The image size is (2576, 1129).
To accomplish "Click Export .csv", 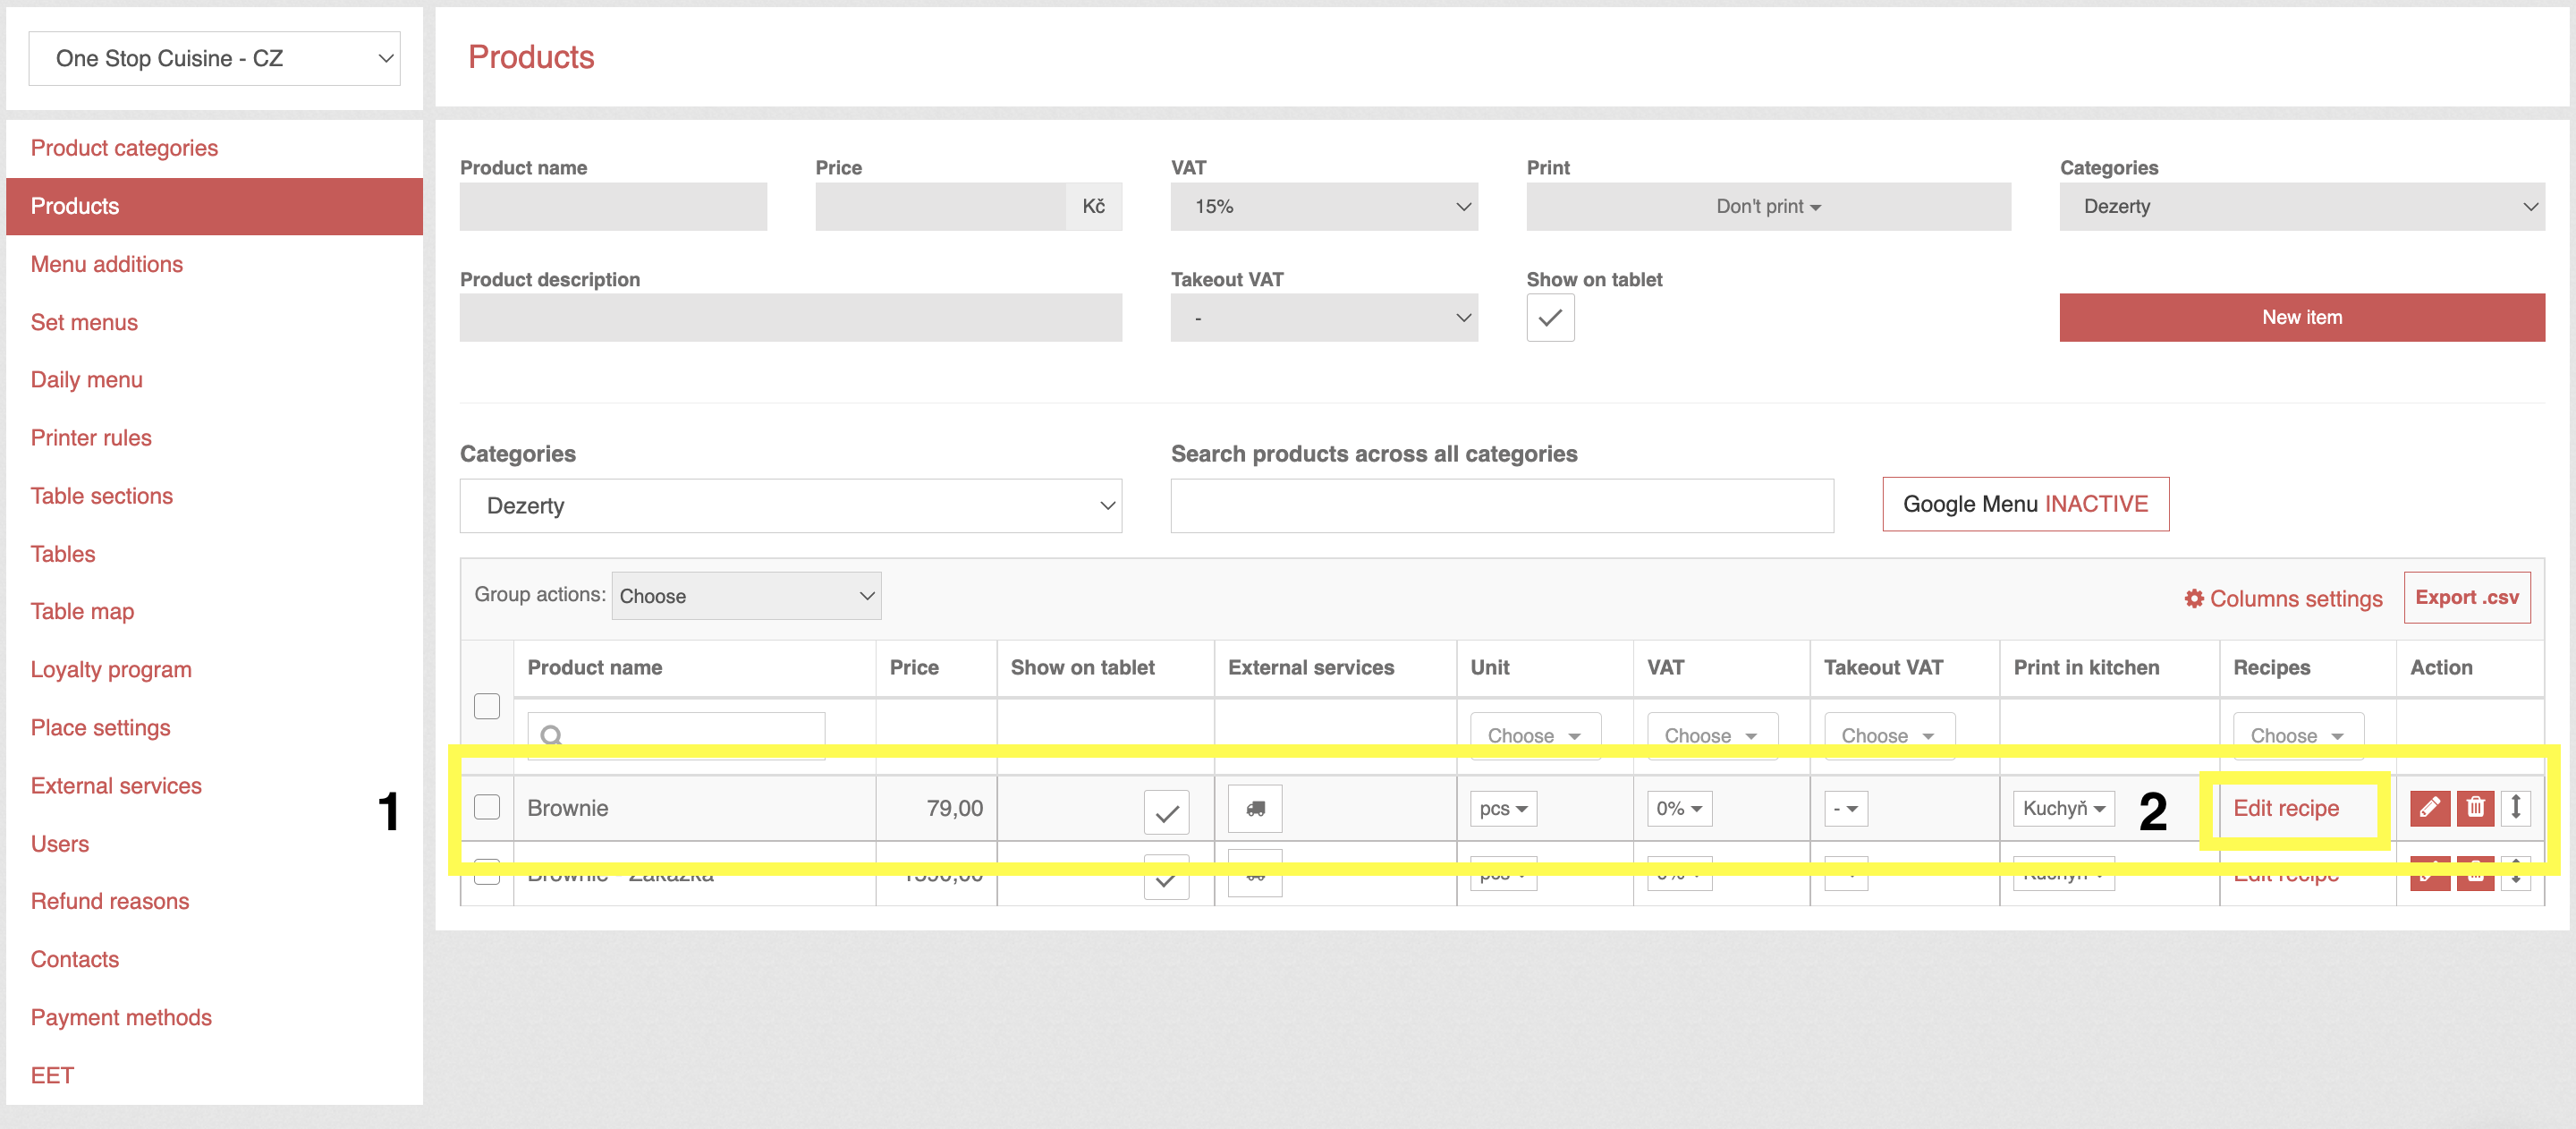I will (2466, 597).
